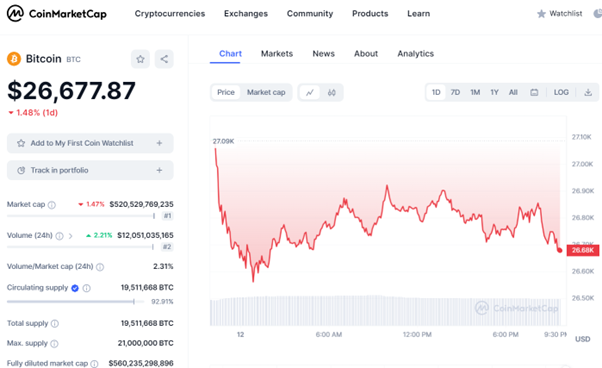Open the calendar date range icon
The image size is (602, 368).
534,92
